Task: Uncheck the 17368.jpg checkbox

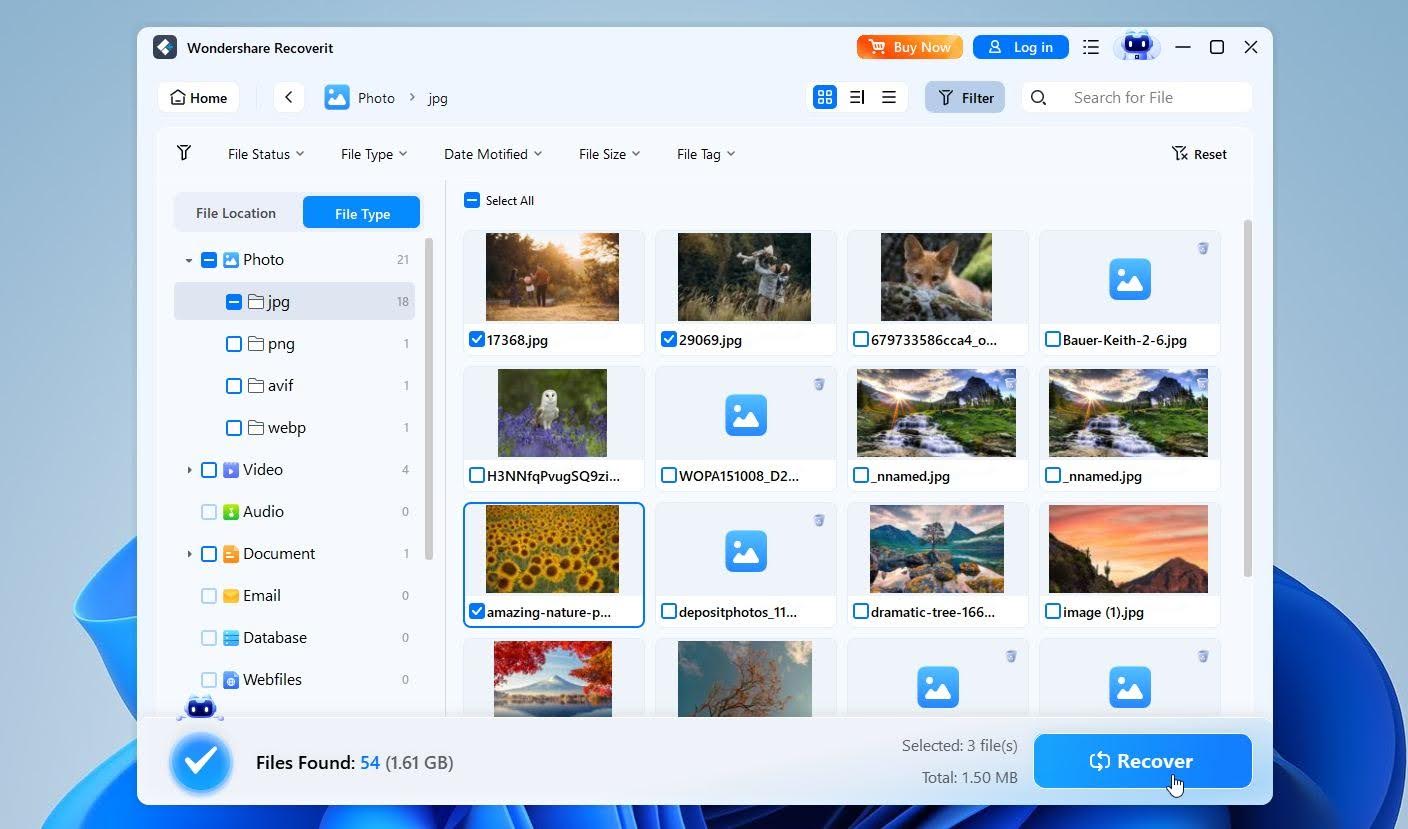Action: tap(477, 340)
